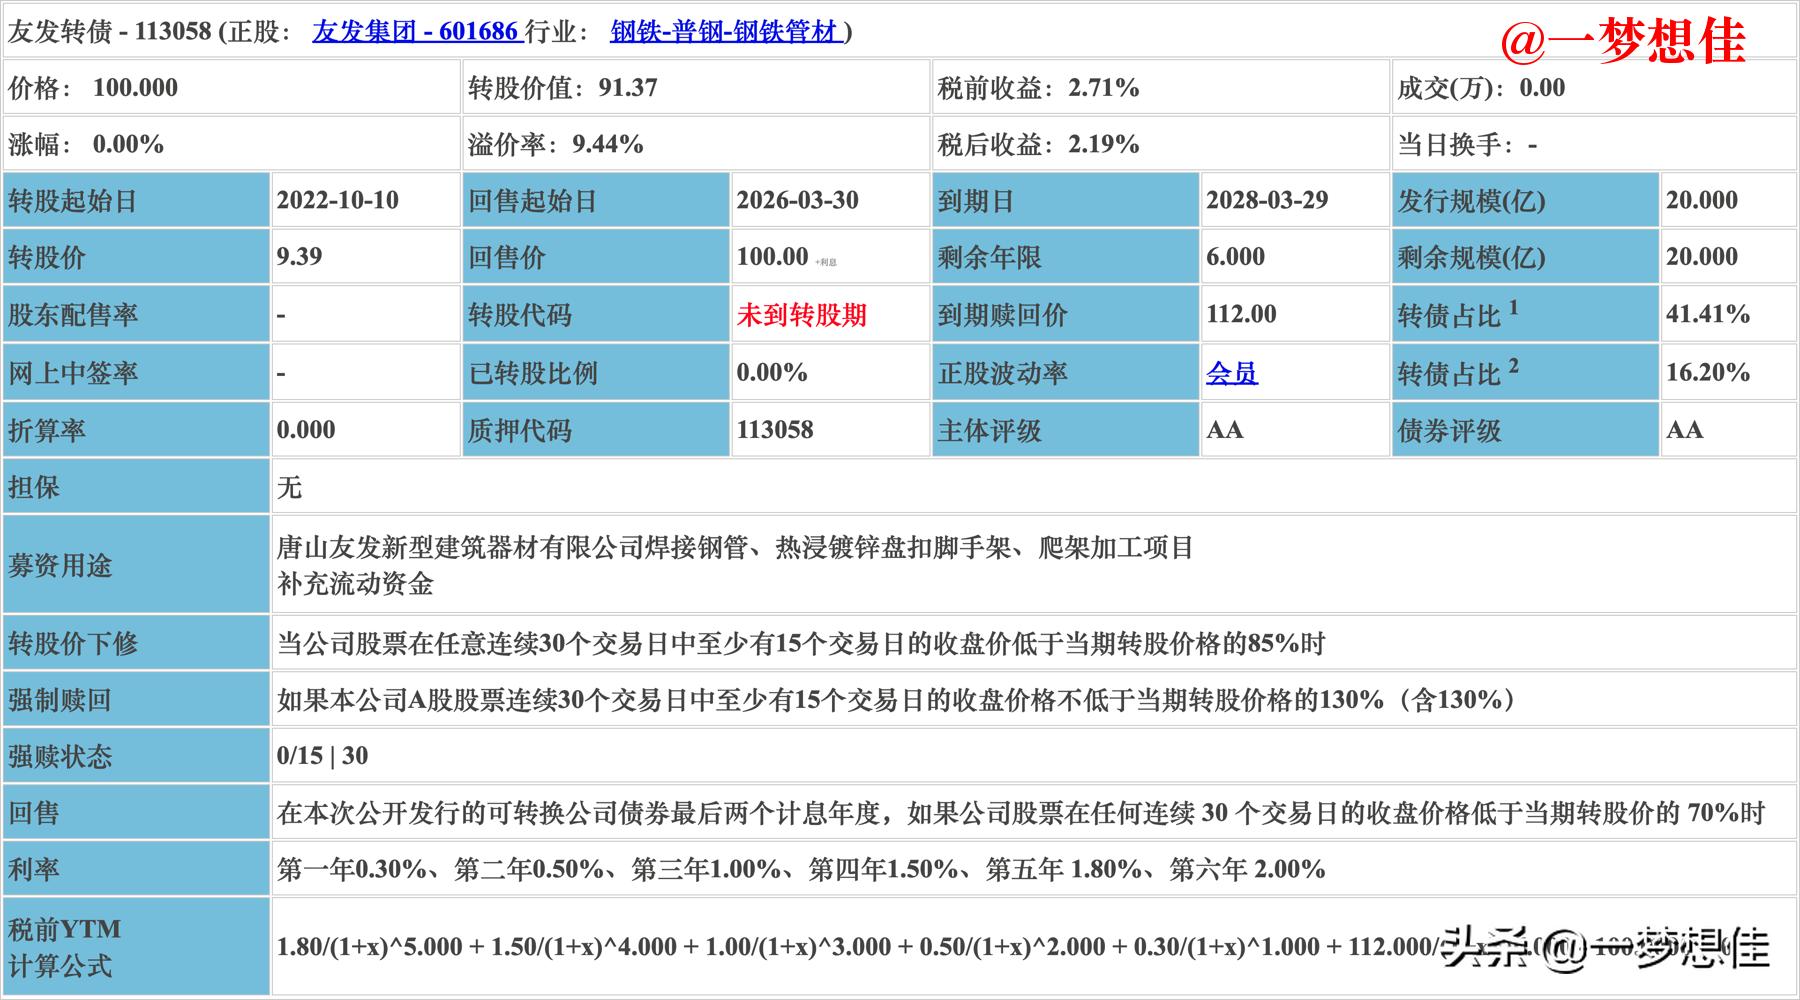Screen dimensions: 1800x1000
Task: Select the 转股价值 91.37 cell
Action: click(x=560, y=87)
